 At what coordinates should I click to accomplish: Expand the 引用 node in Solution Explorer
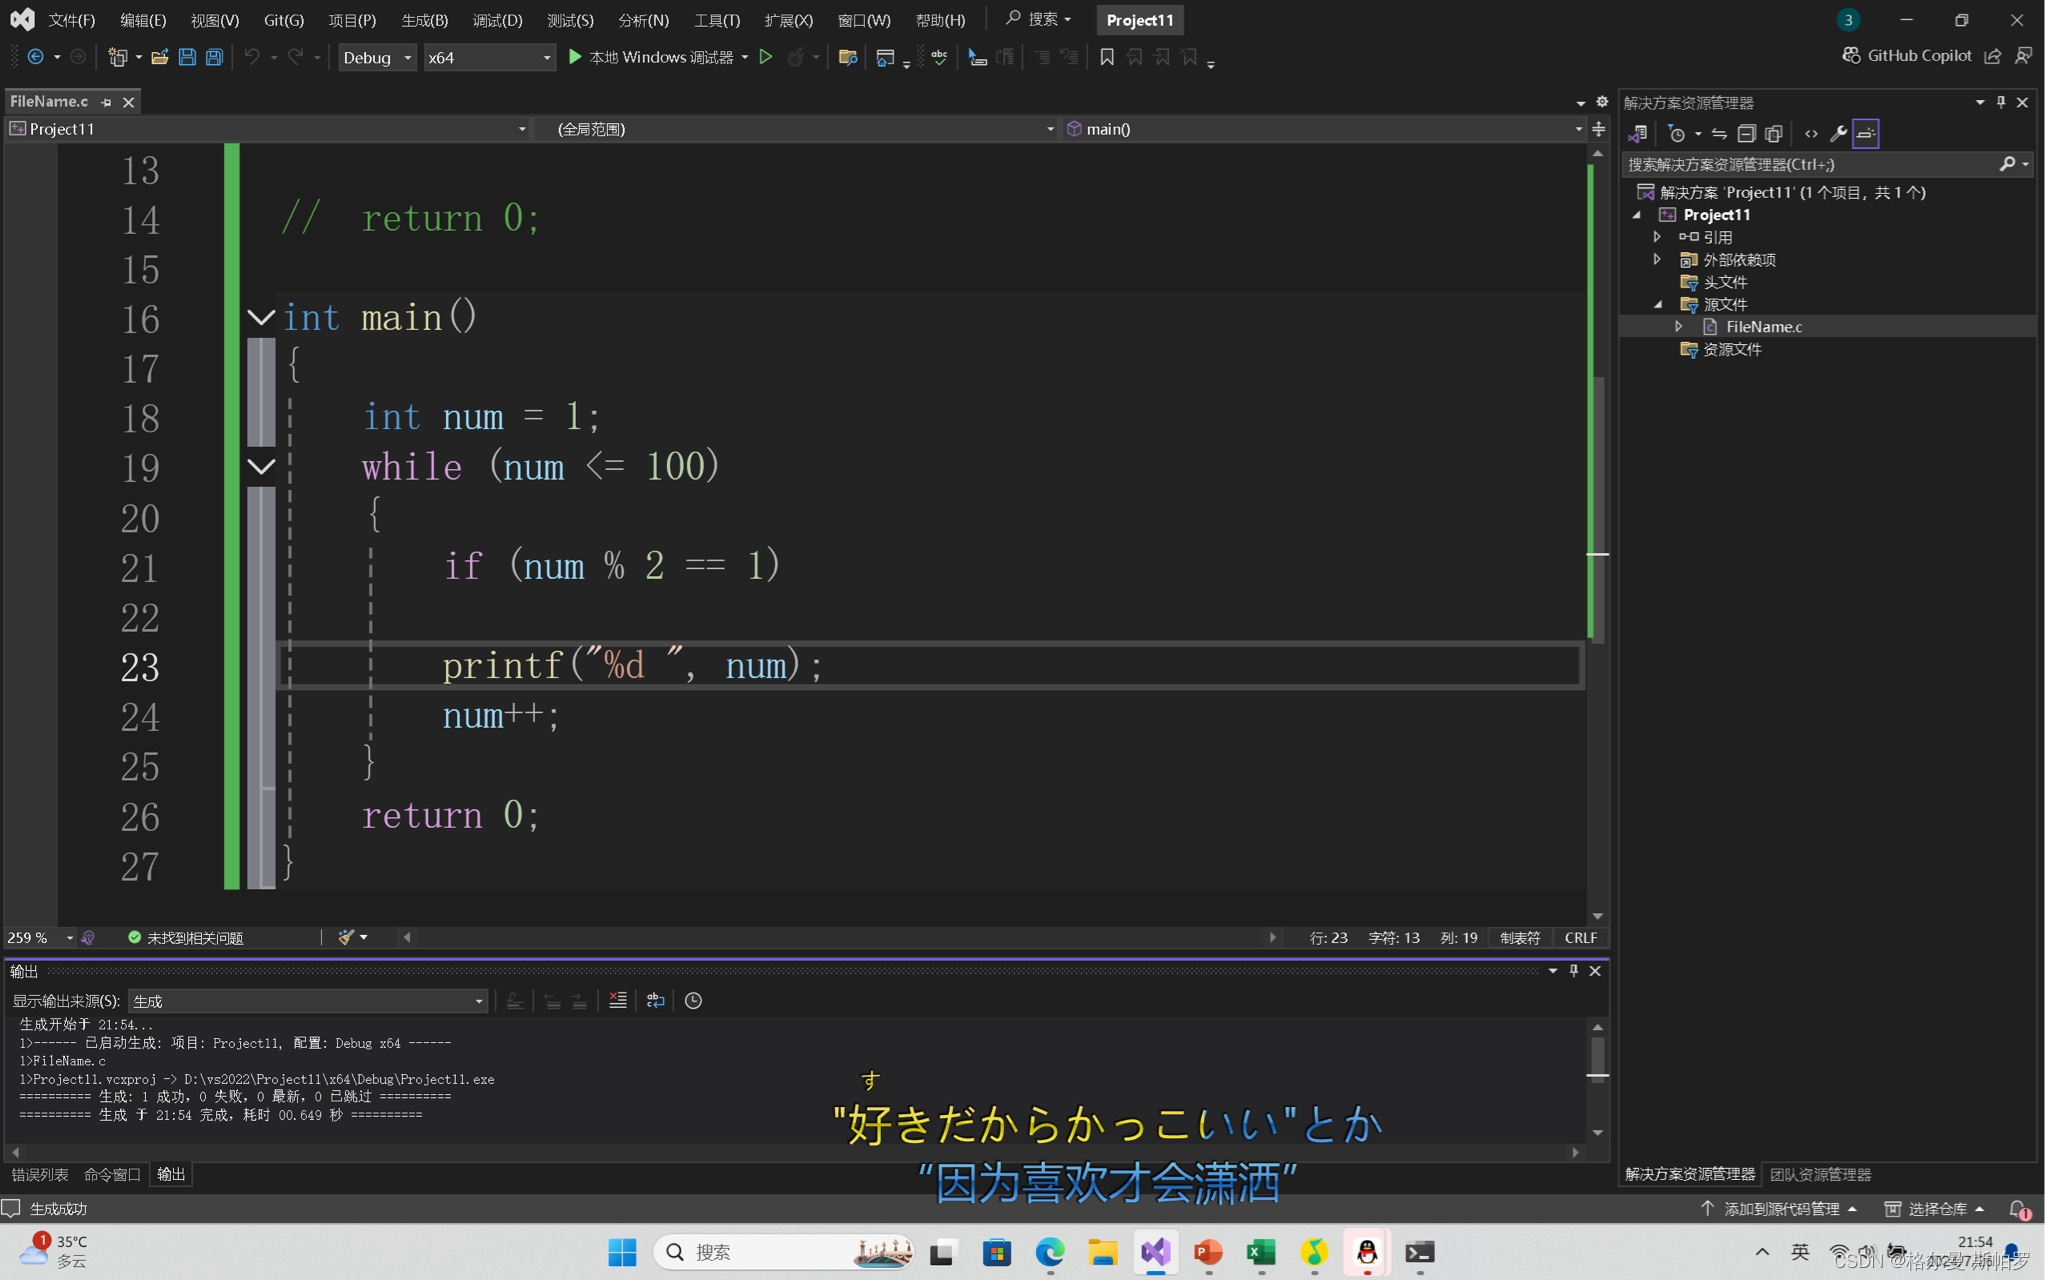[x=1658, y=237]
